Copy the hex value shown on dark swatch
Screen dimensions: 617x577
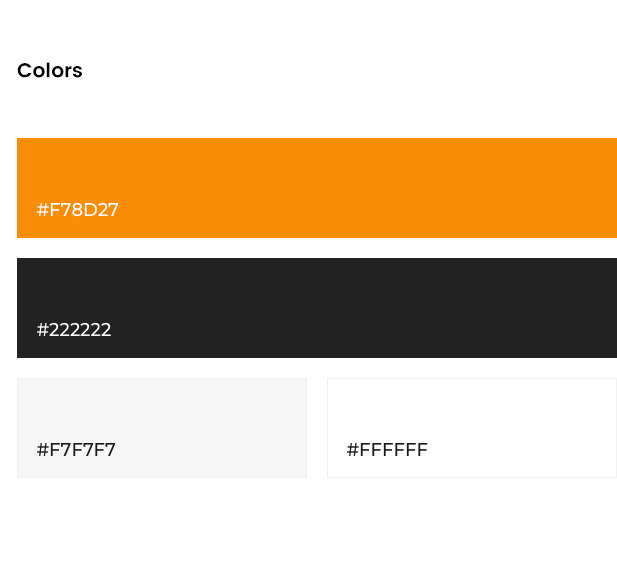pos(74,330)
